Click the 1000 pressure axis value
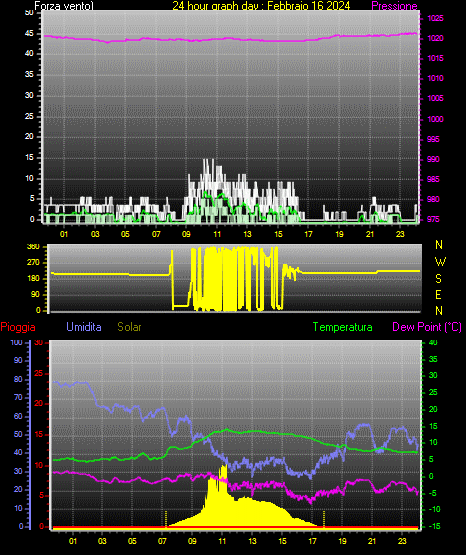 click(435, 119)
